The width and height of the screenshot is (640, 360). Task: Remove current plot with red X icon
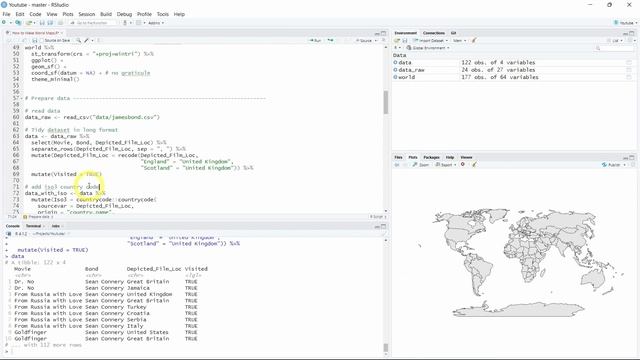[463, 164]
